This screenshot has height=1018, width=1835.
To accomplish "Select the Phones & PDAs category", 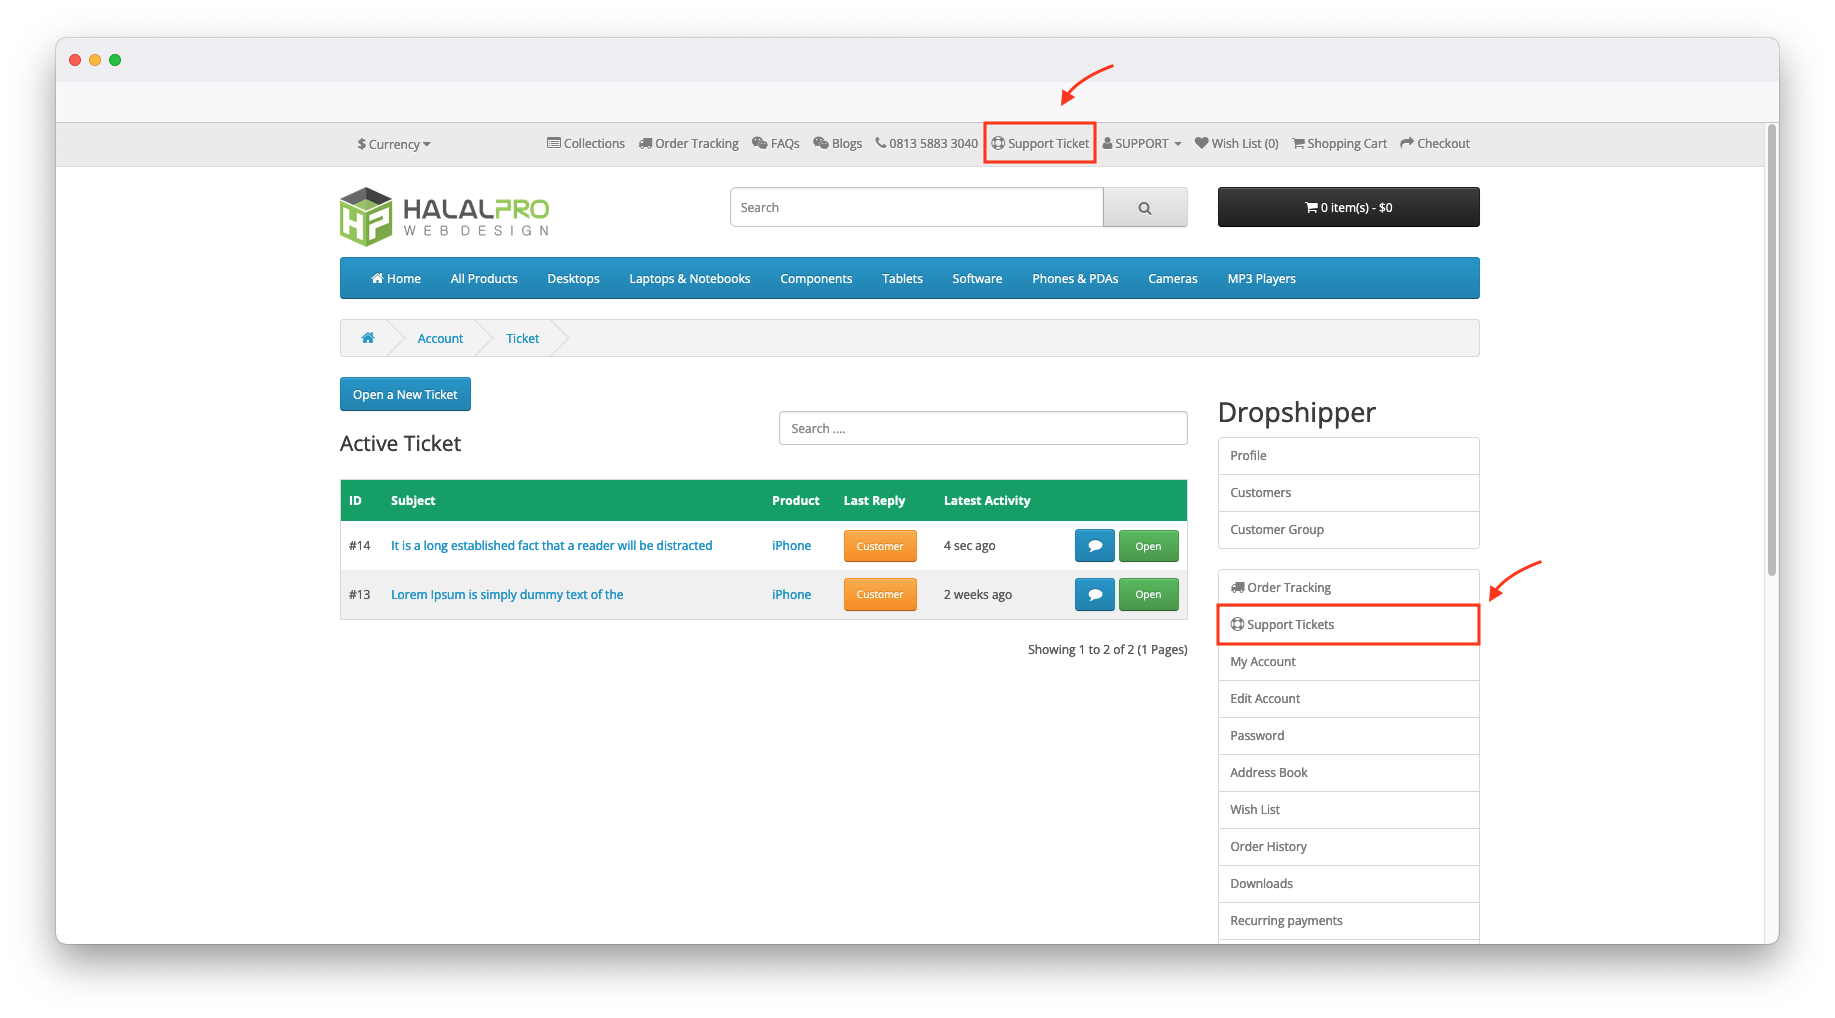I will tap(1075, 279).
